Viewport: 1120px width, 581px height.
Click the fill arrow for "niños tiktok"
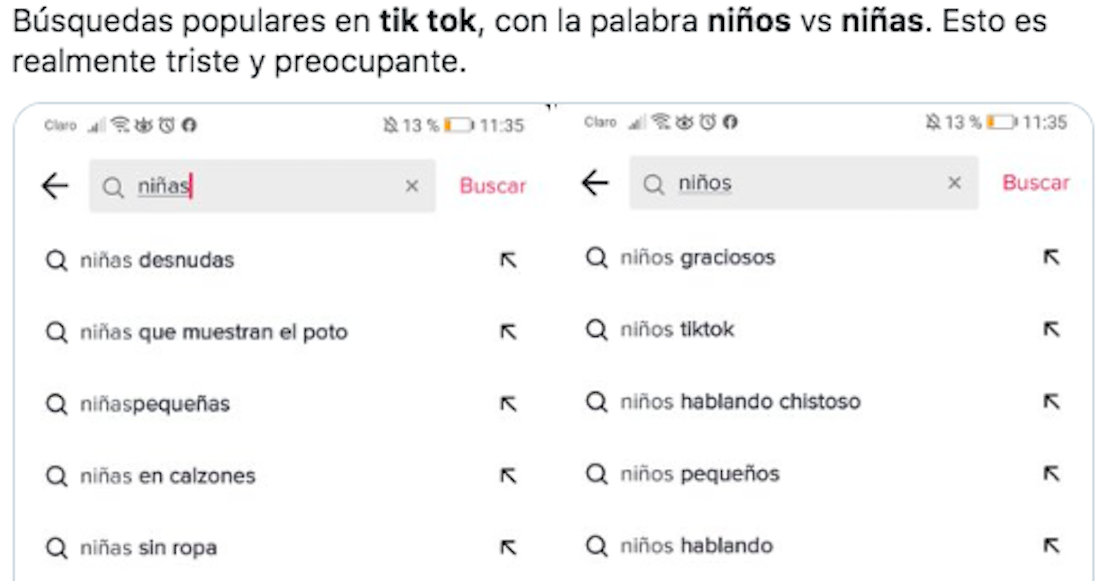[1051, 329]
